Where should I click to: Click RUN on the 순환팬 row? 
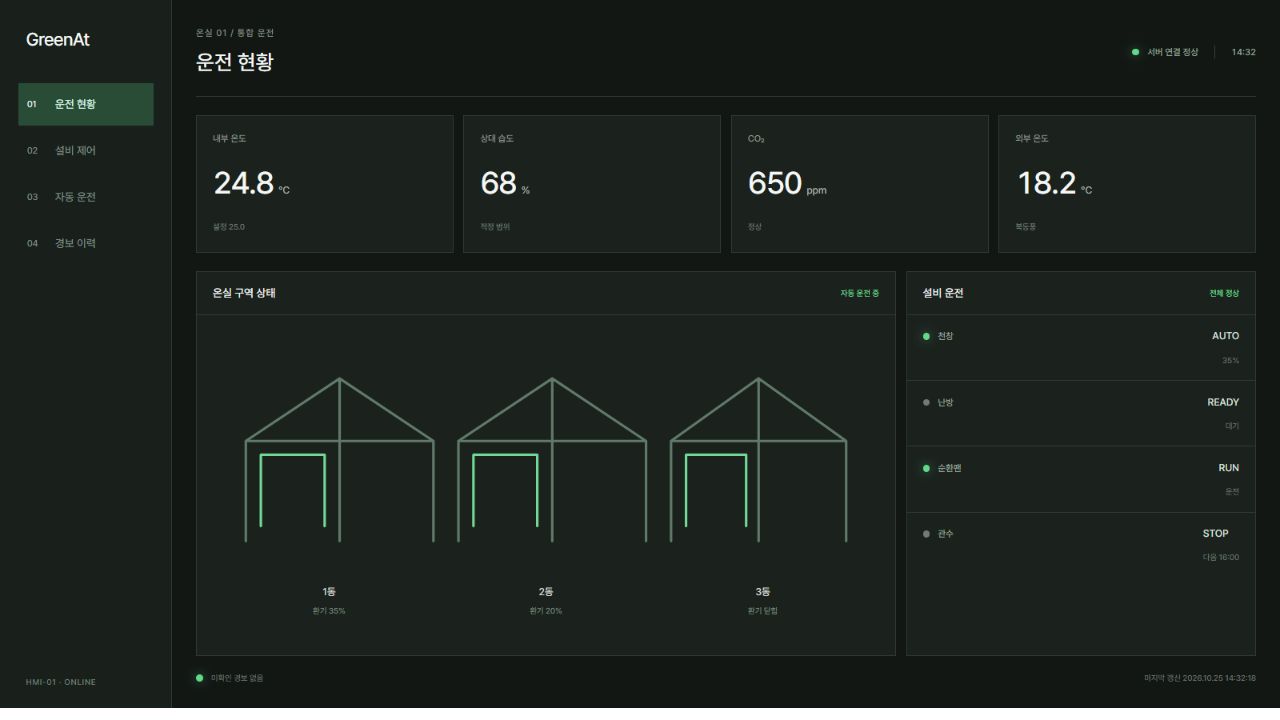coord(1229,468)
